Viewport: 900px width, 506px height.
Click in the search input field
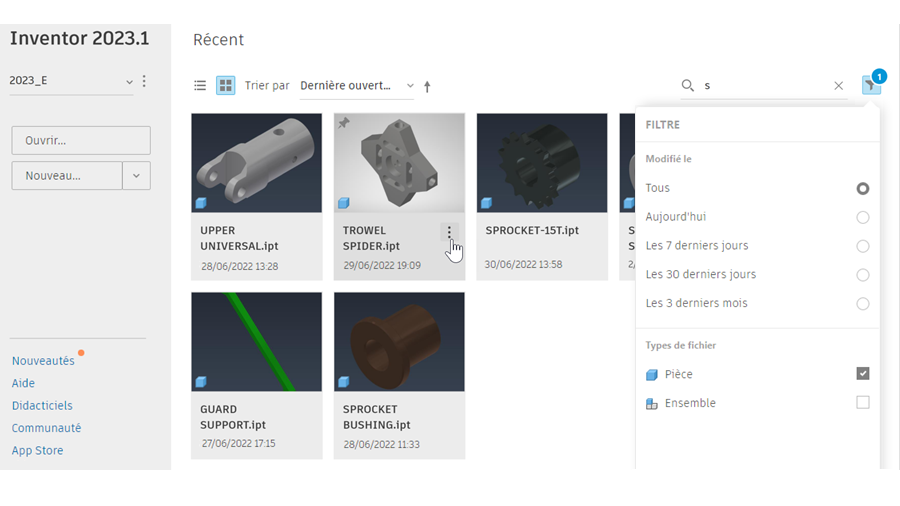pyautogui.click(x=766, y=85)
